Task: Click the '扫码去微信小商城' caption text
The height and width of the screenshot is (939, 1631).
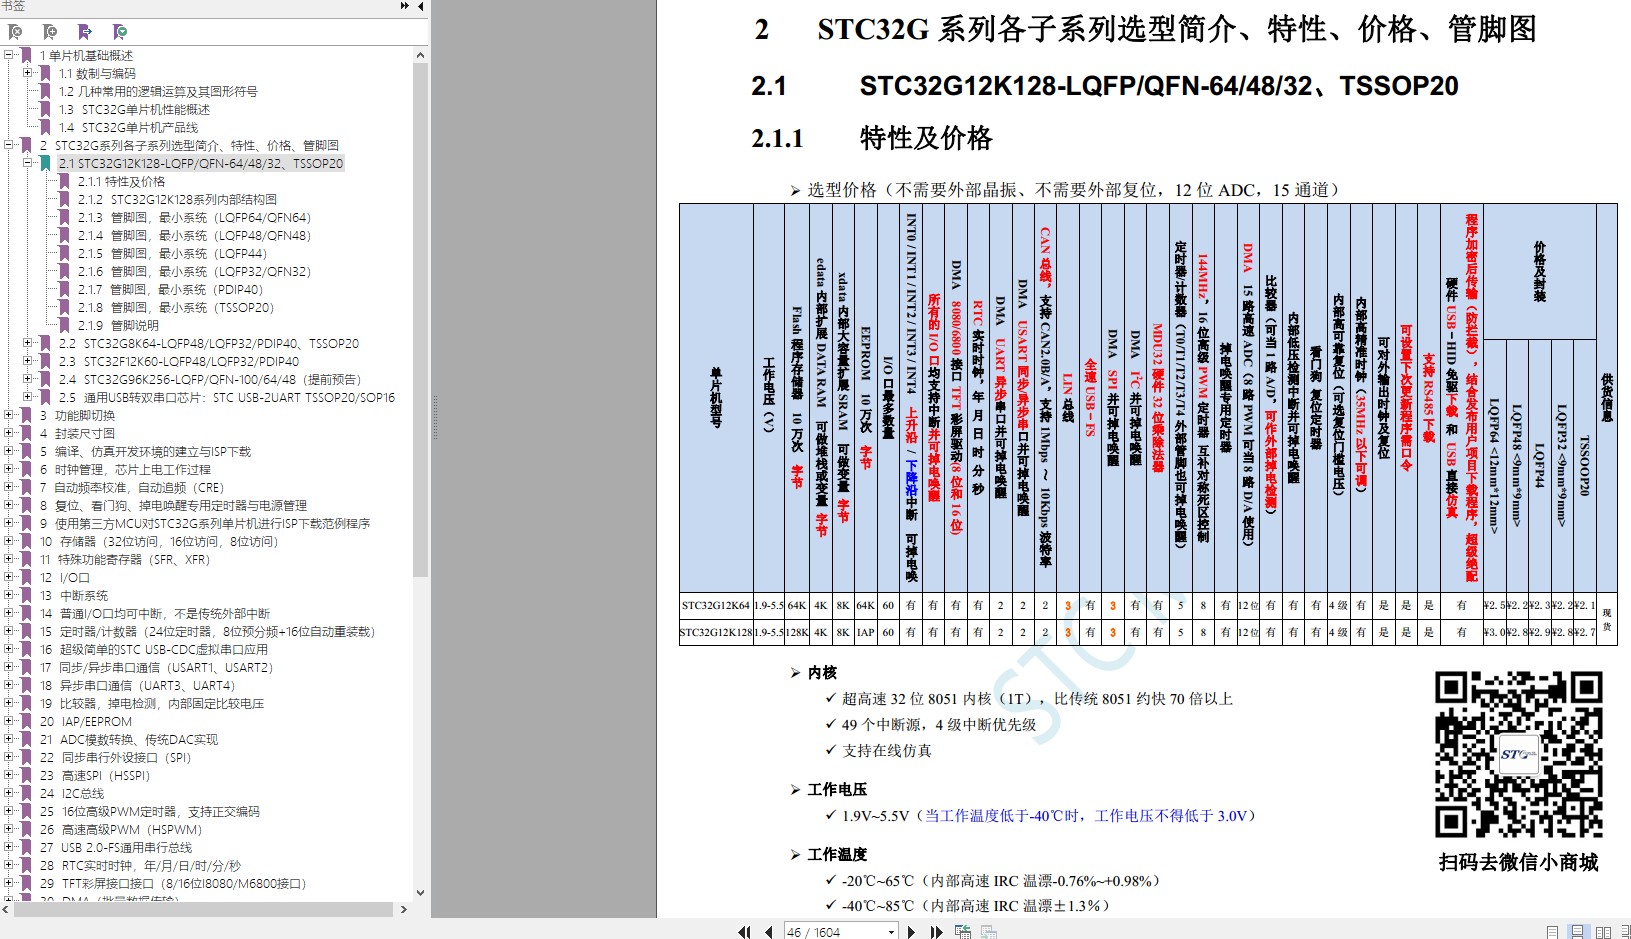Action: point(1518,862)
